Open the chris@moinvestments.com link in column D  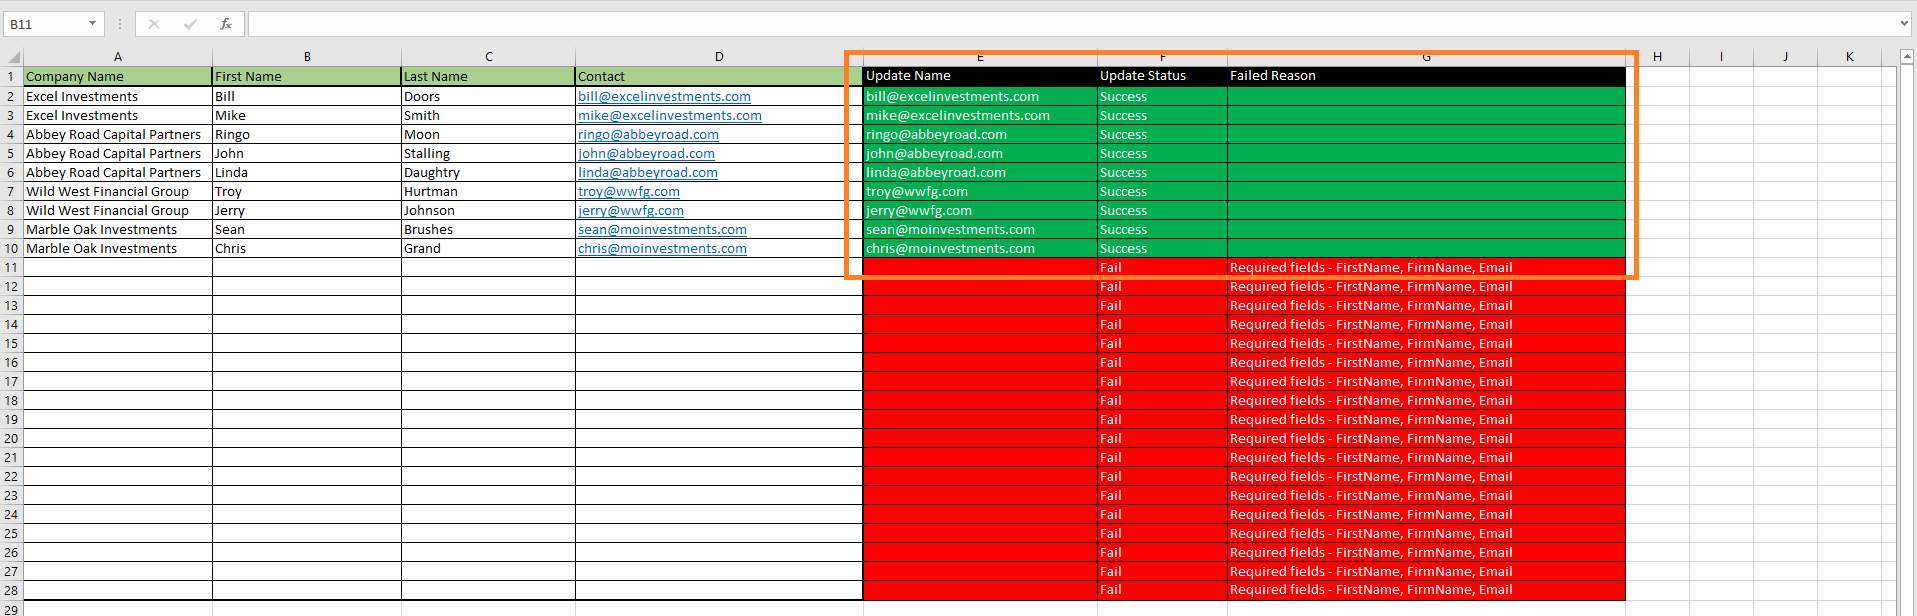(x=662, y=248)
